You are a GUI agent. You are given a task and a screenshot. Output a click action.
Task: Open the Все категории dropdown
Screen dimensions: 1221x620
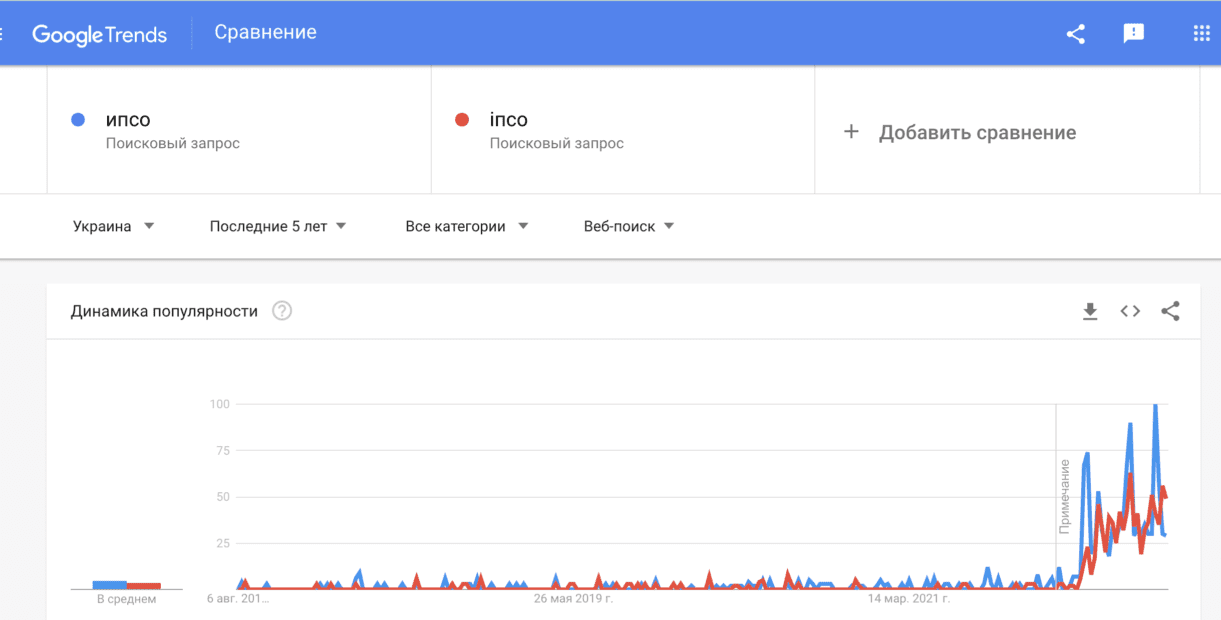point(467,226)
